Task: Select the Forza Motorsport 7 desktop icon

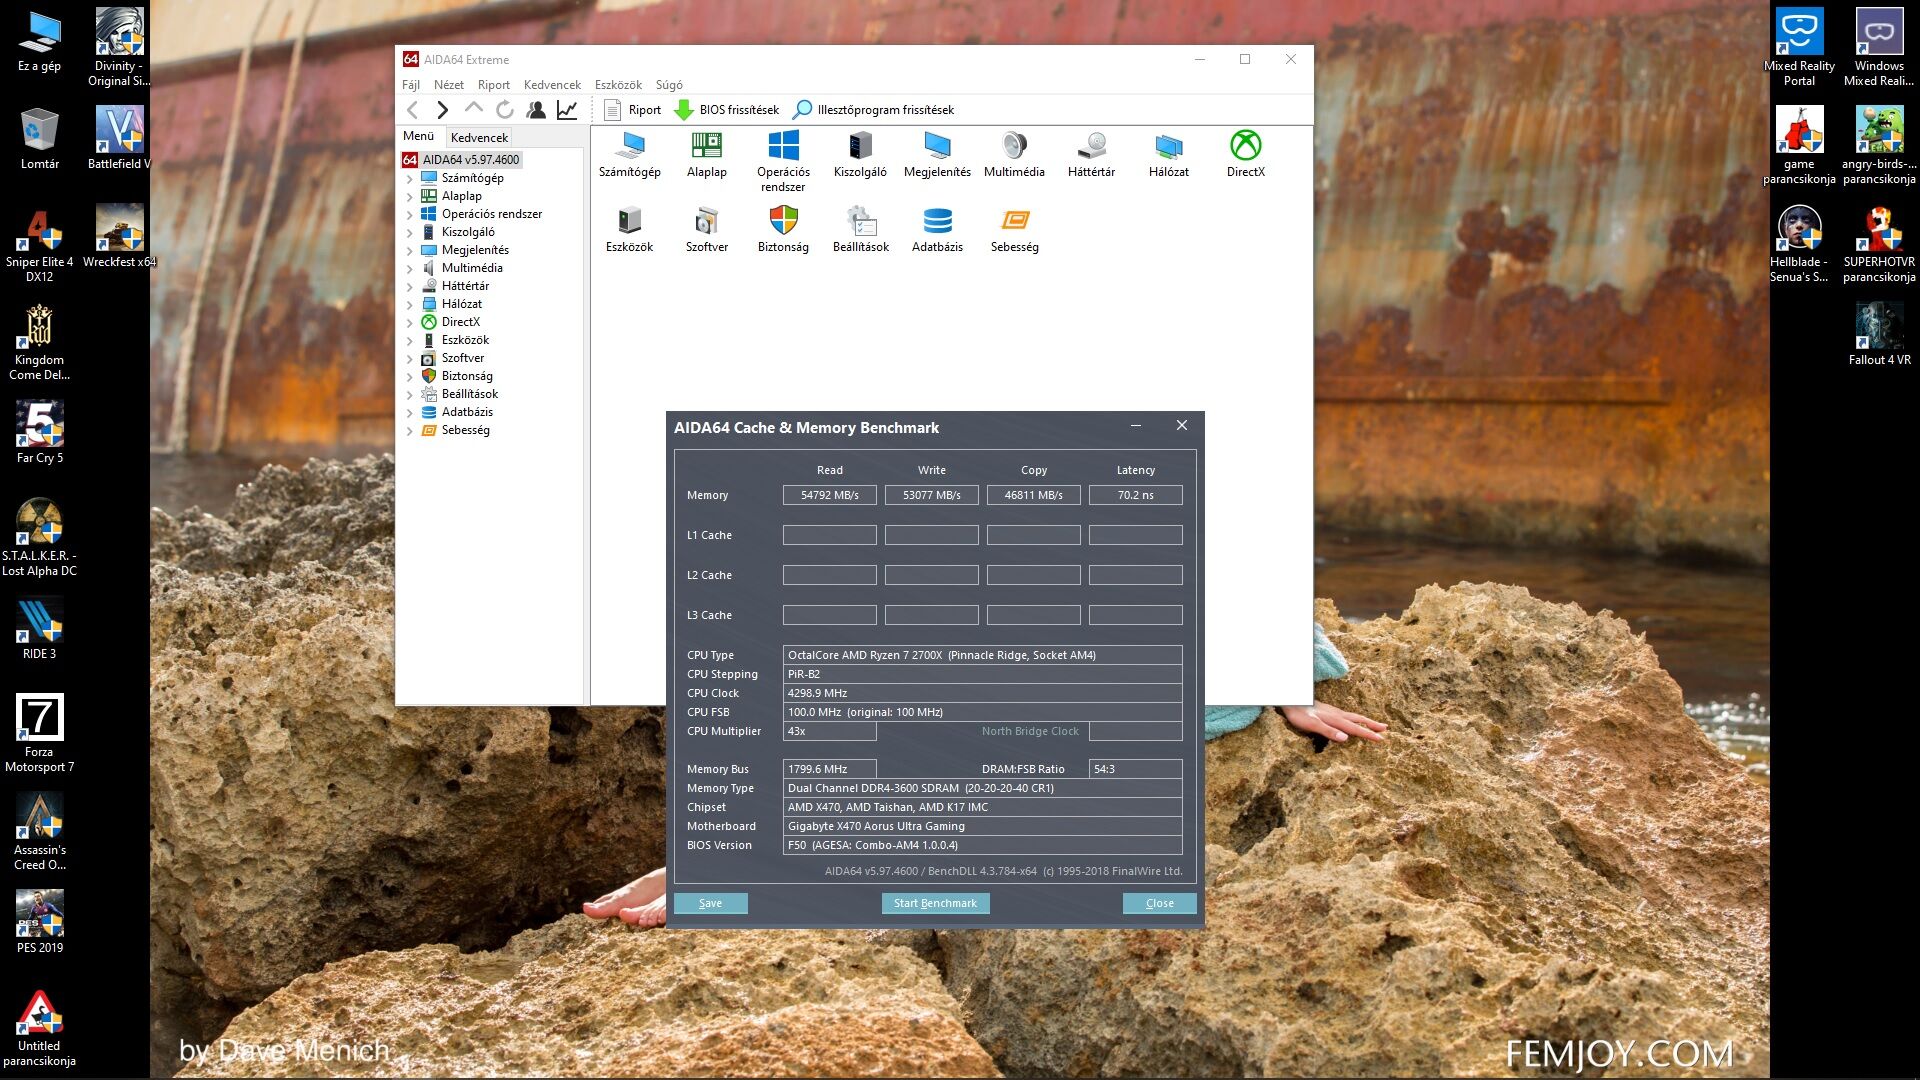Action: [39, 733]
